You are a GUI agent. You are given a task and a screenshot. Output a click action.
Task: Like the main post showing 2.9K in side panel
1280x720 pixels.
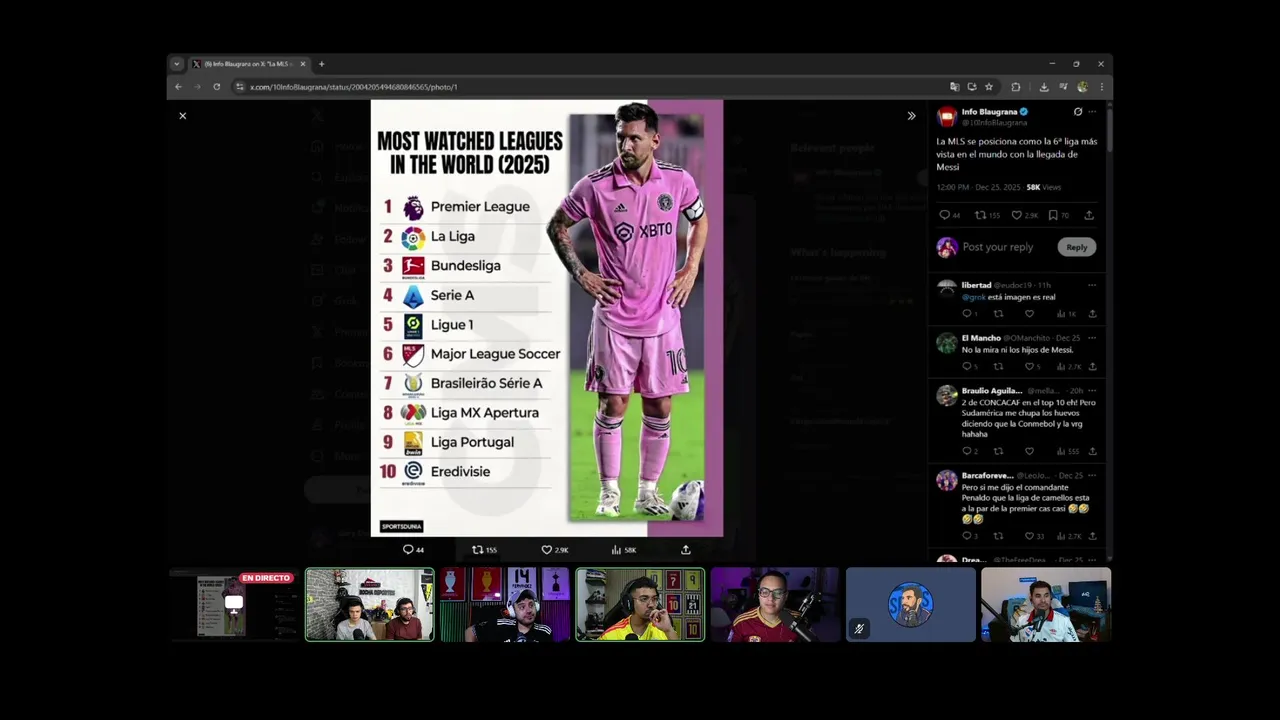(x=1024, y=215)
